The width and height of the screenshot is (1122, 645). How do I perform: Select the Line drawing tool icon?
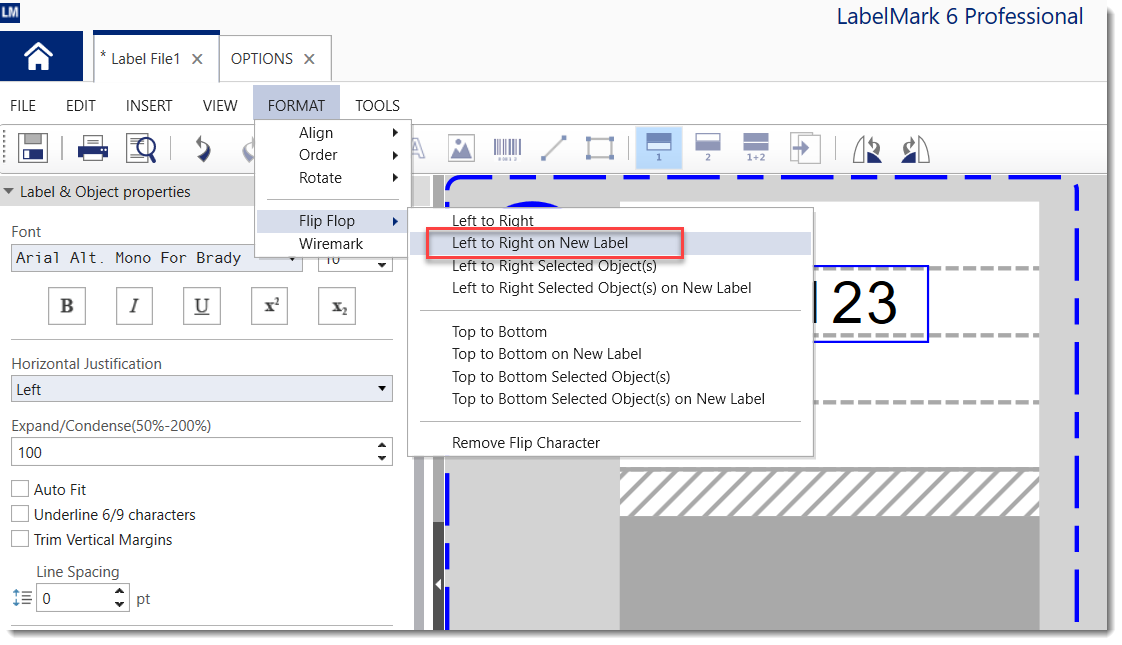[553, 148]
